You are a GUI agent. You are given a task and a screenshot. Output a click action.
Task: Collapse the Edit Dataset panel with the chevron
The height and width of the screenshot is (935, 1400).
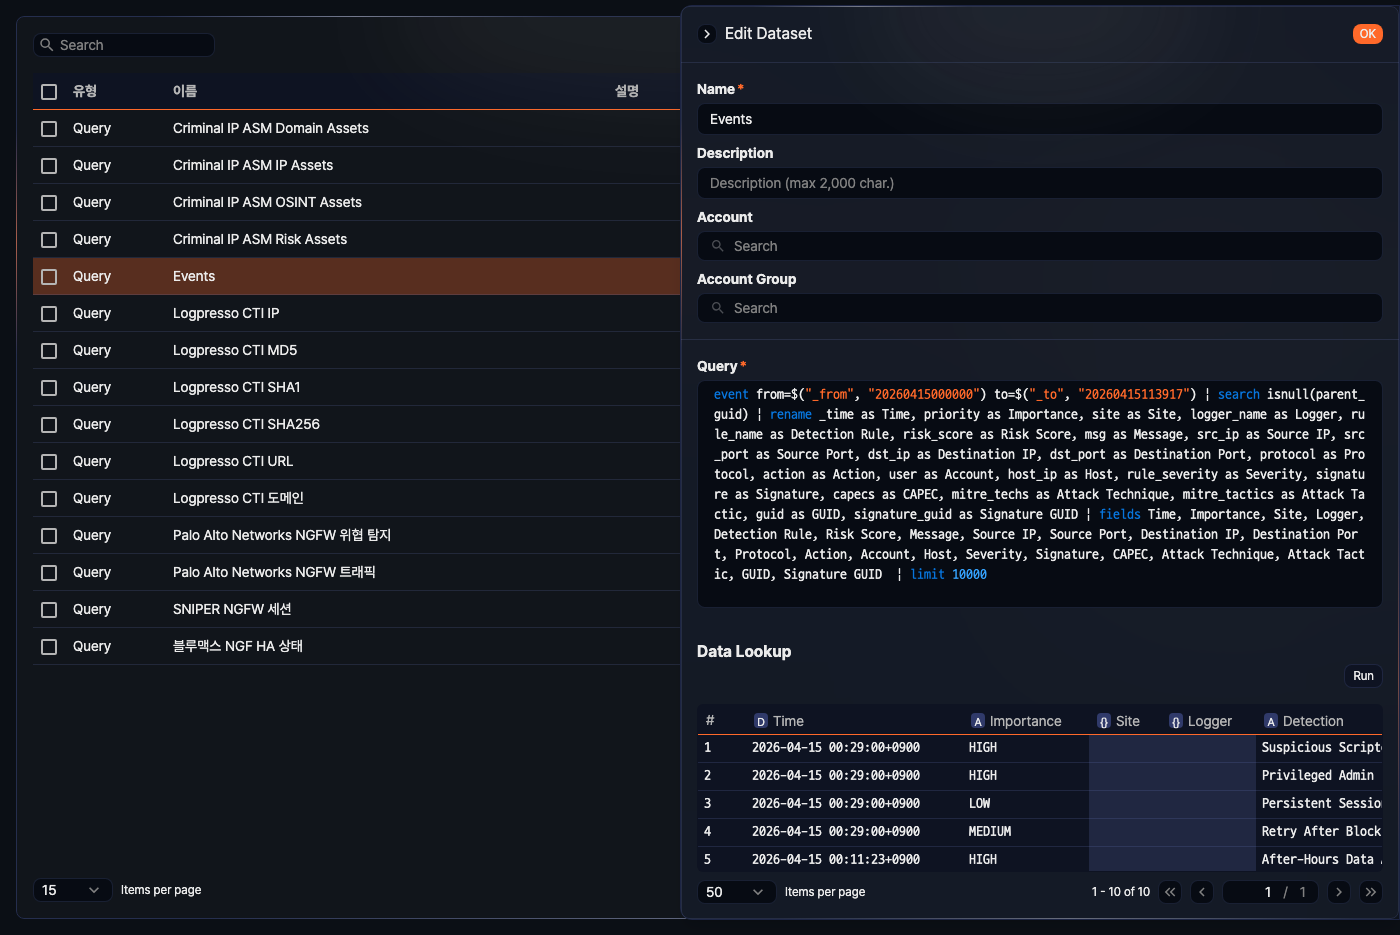[x=706, y=33]
